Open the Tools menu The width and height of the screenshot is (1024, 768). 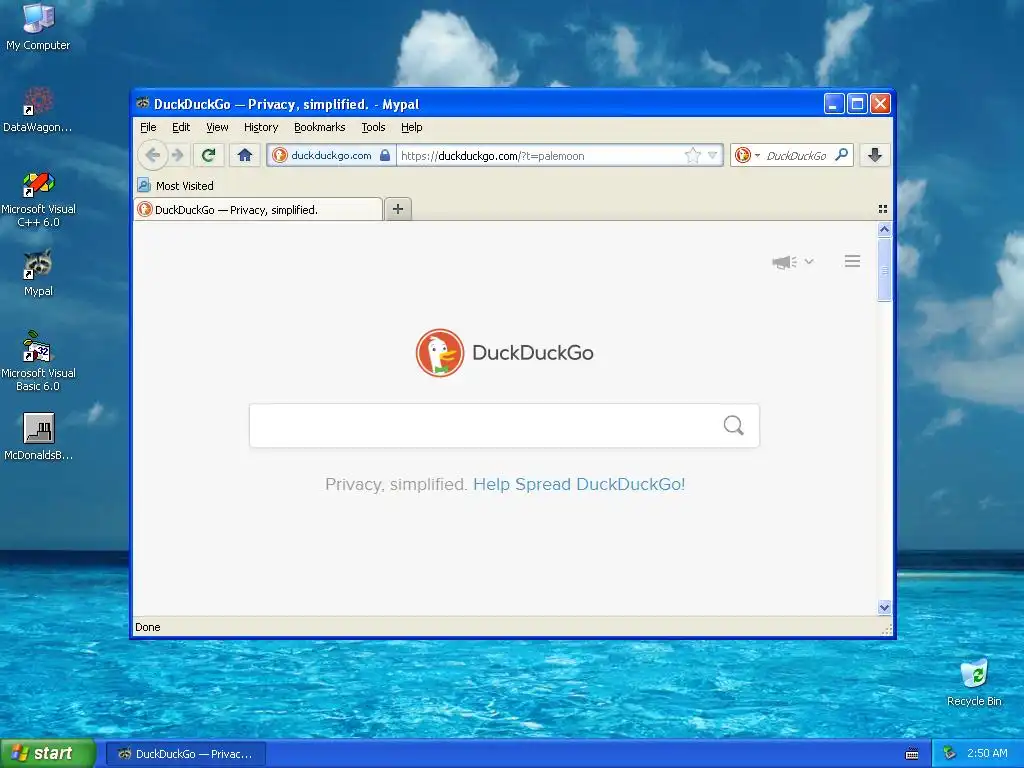[373, 127]
